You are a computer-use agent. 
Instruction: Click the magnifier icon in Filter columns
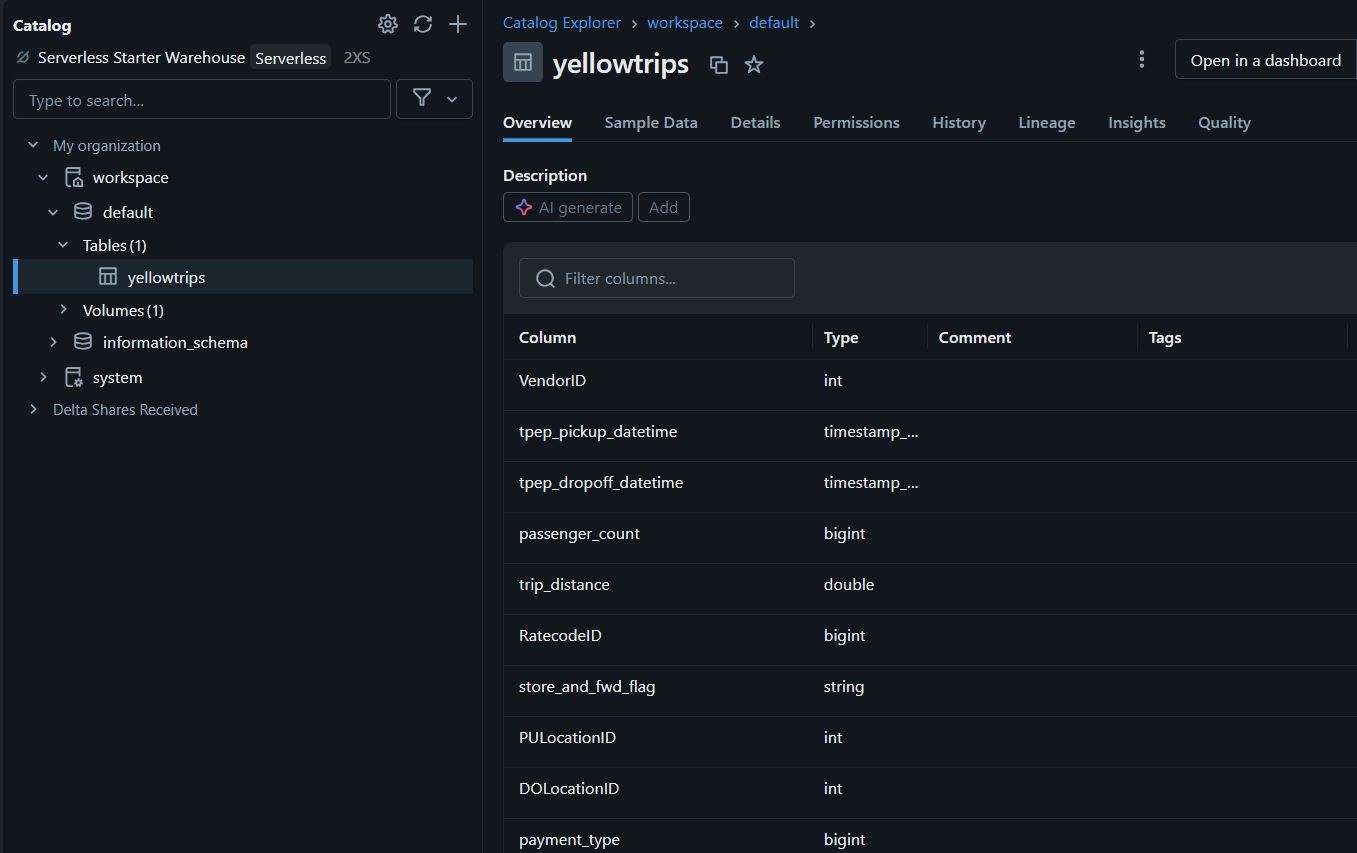point(545,278)
